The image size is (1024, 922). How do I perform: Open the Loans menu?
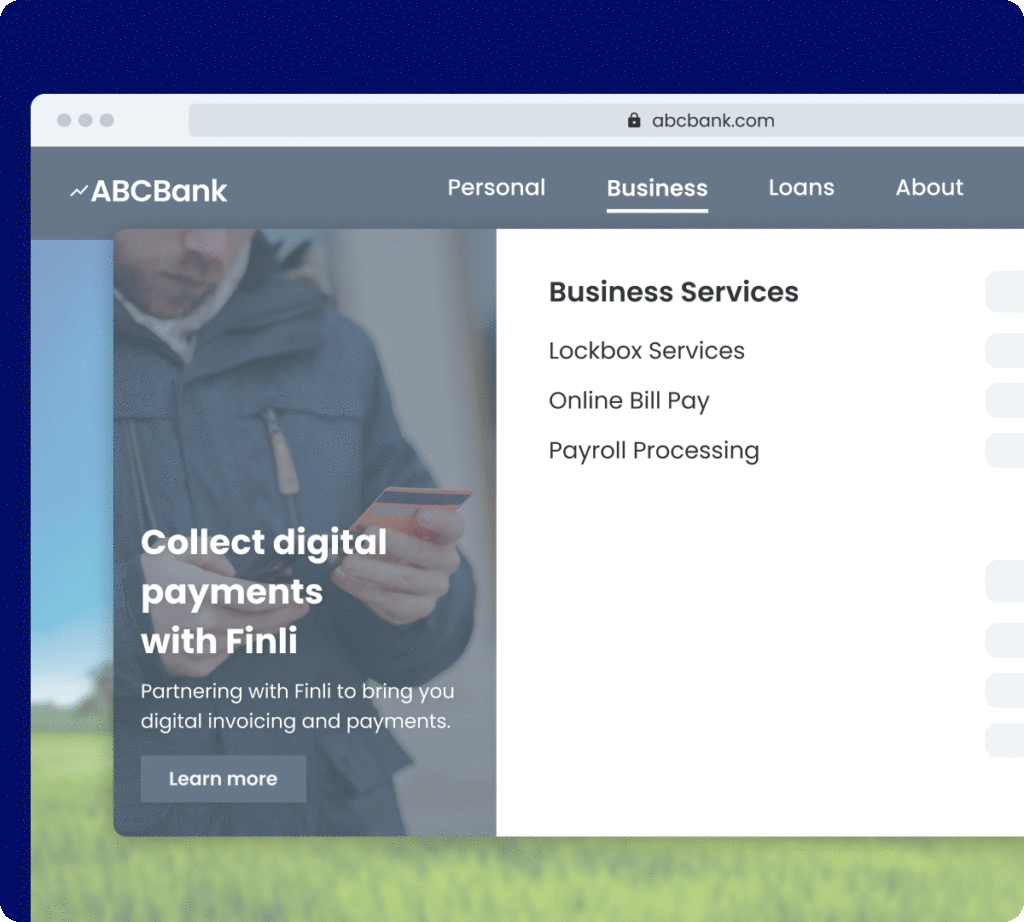point(801,187)
